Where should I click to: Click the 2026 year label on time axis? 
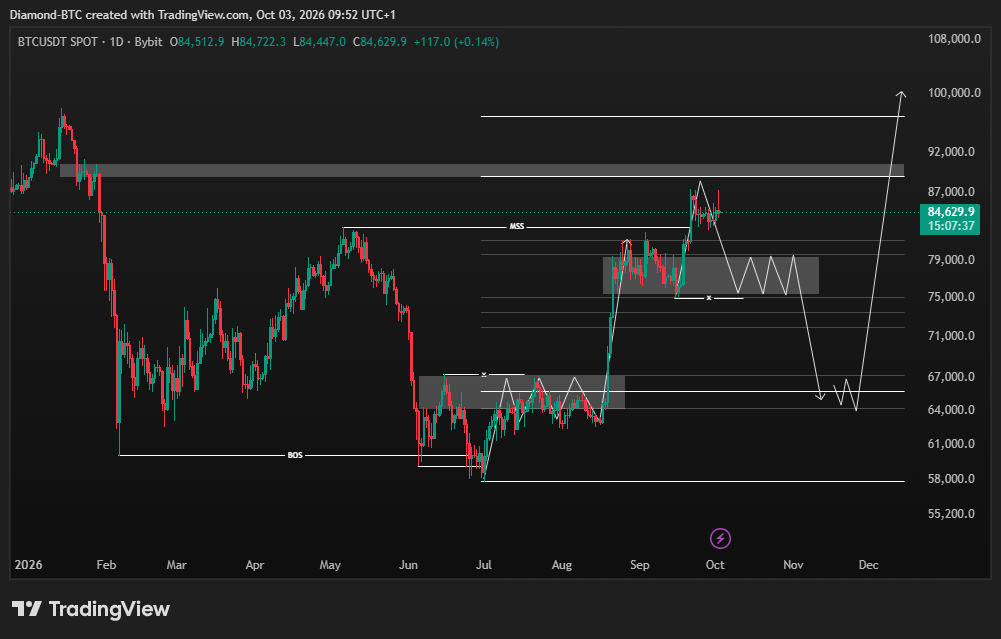[x=28, y=565]
